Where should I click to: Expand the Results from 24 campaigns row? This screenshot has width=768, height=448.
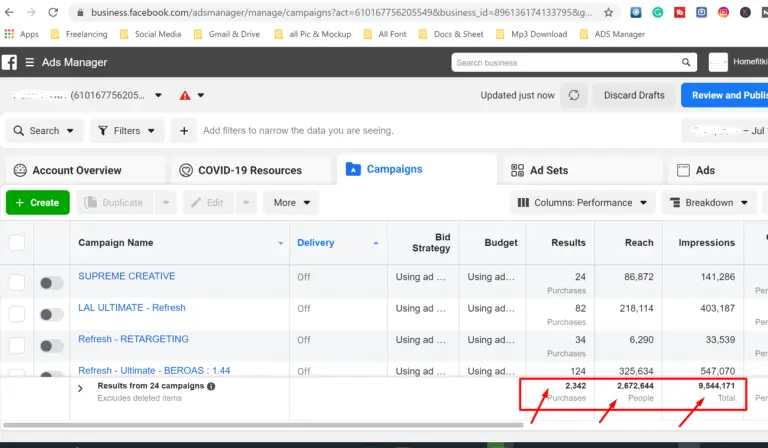[80, 389]
